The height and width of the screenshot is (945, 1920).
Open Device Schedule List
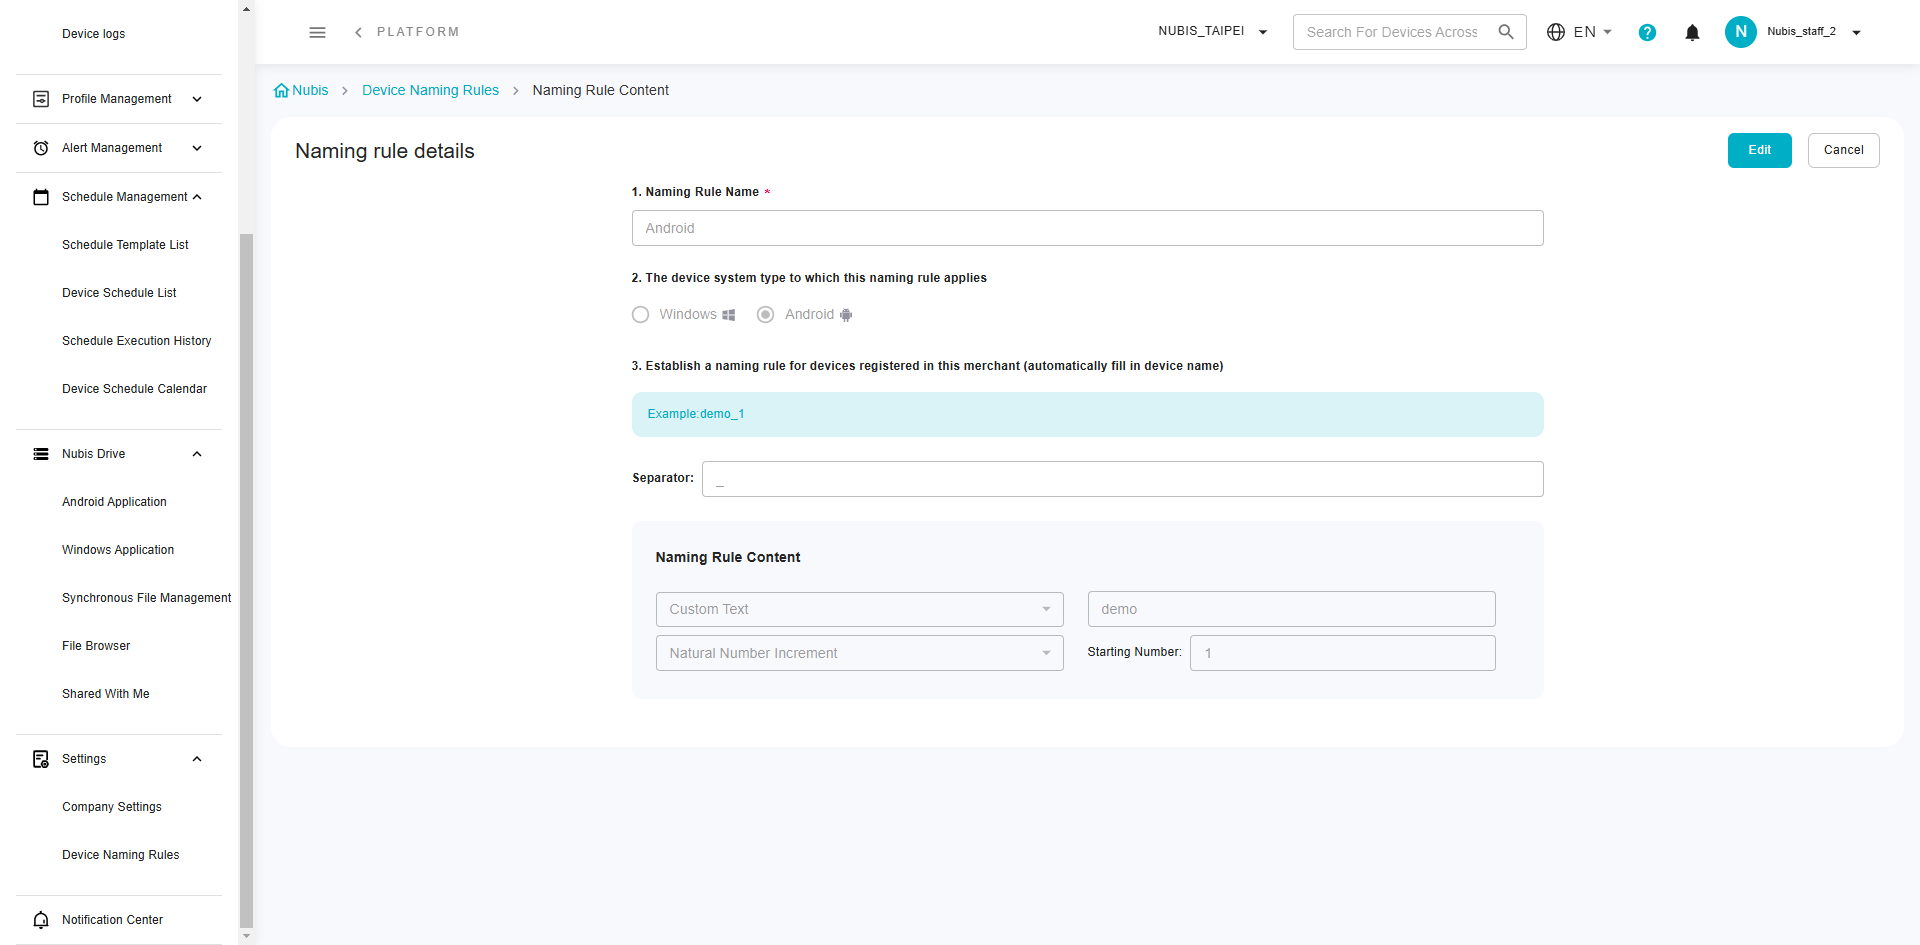[119, 293]
